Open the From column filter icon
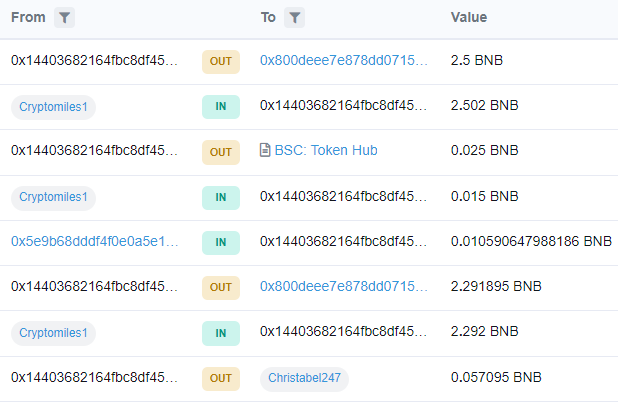The image size is (618, 404). click(64, 18)
